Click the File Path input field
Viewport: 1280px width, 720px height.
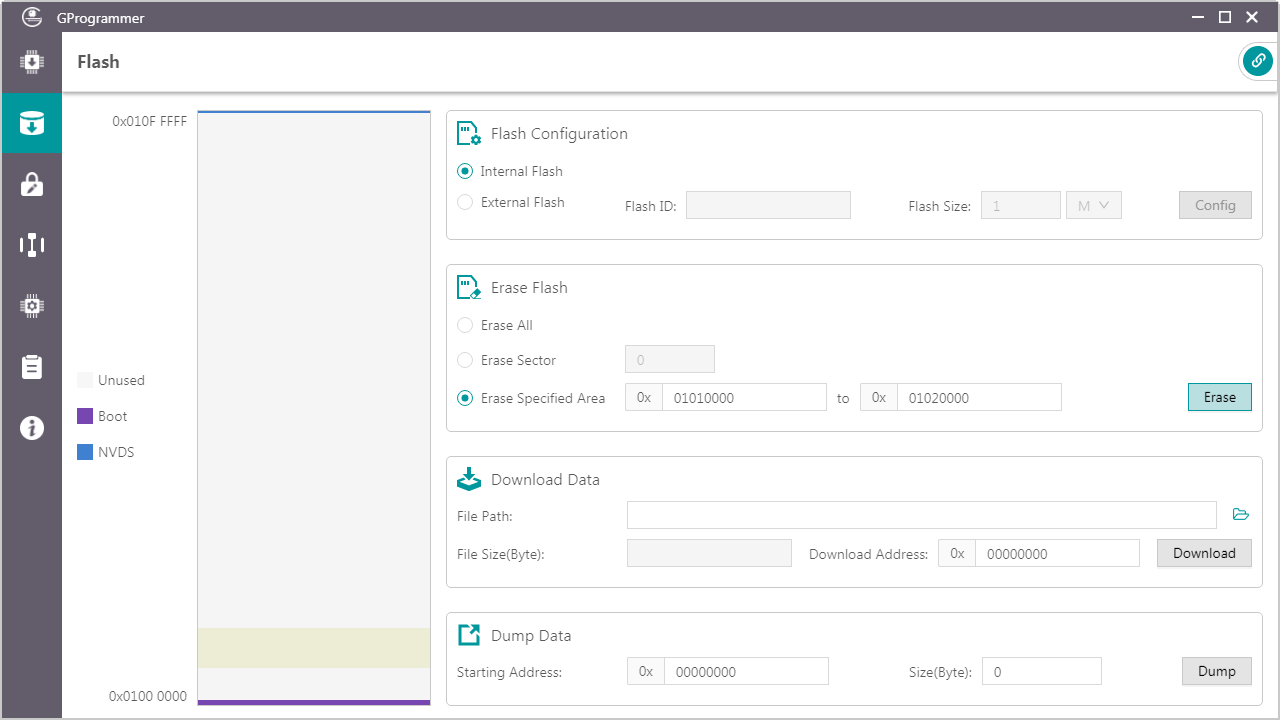click(920, 515)
